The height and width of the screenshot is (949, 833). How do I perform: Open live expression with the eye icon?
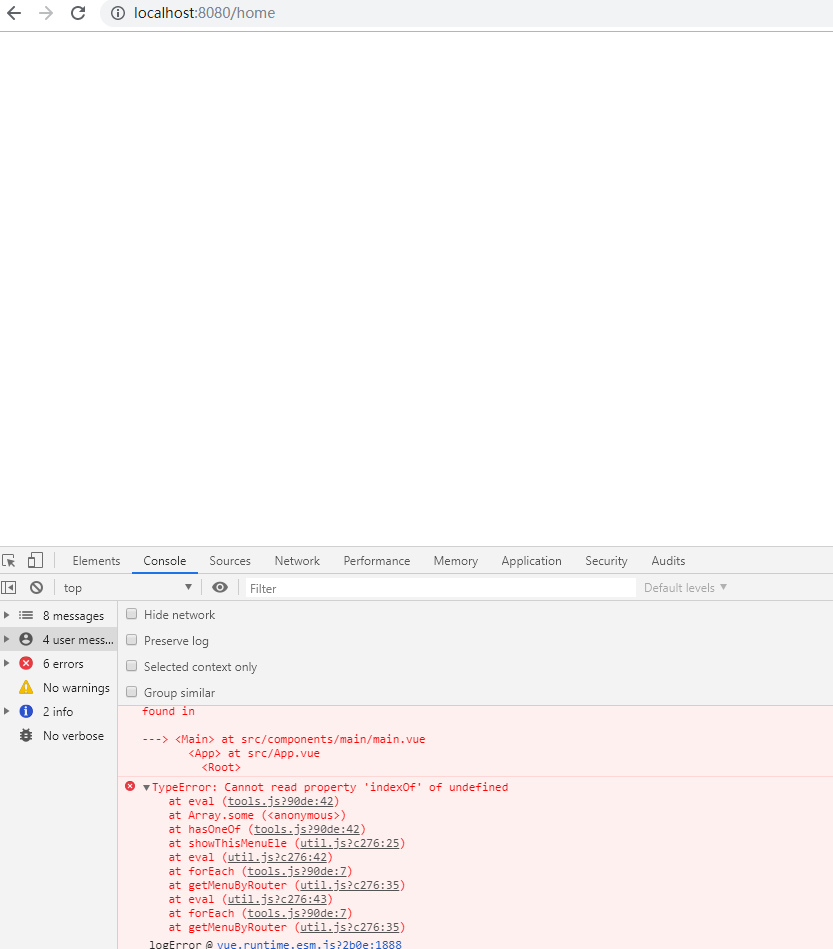(220, 587)
